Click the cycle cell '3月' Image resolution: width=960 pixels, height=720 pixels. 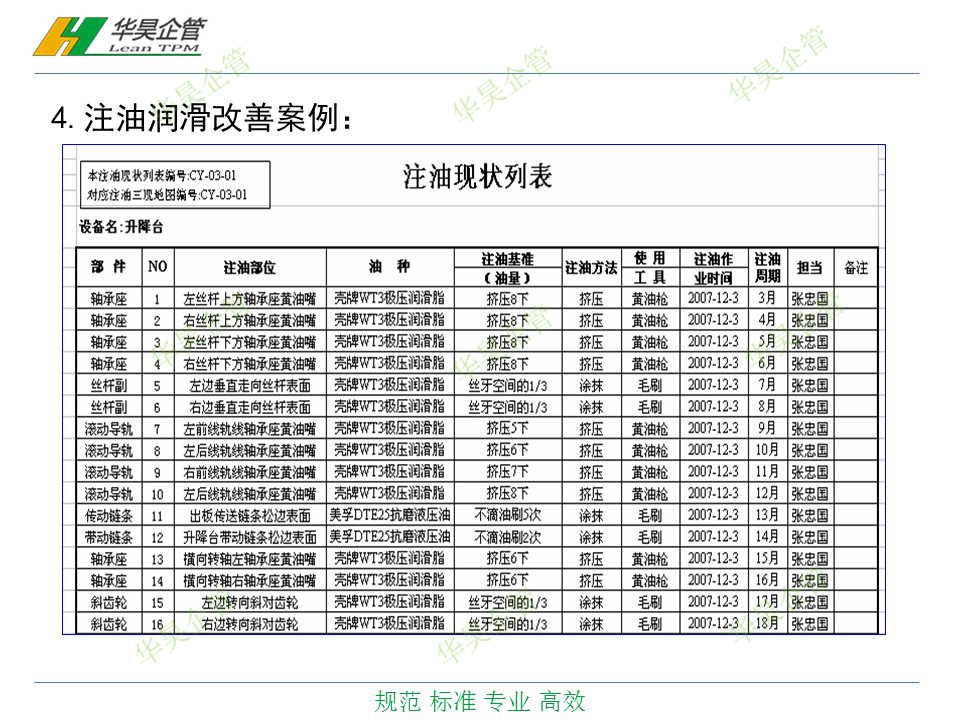click(767, 298)
